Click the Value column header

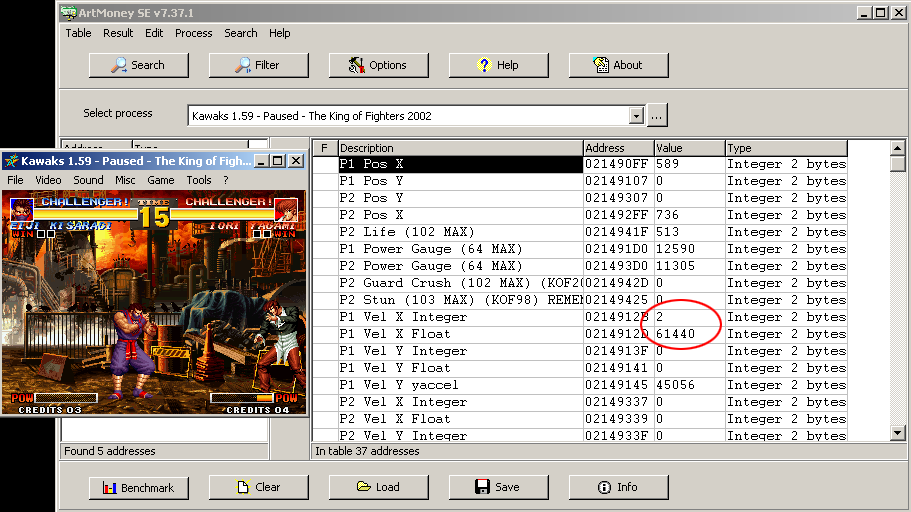click(689, 148)
